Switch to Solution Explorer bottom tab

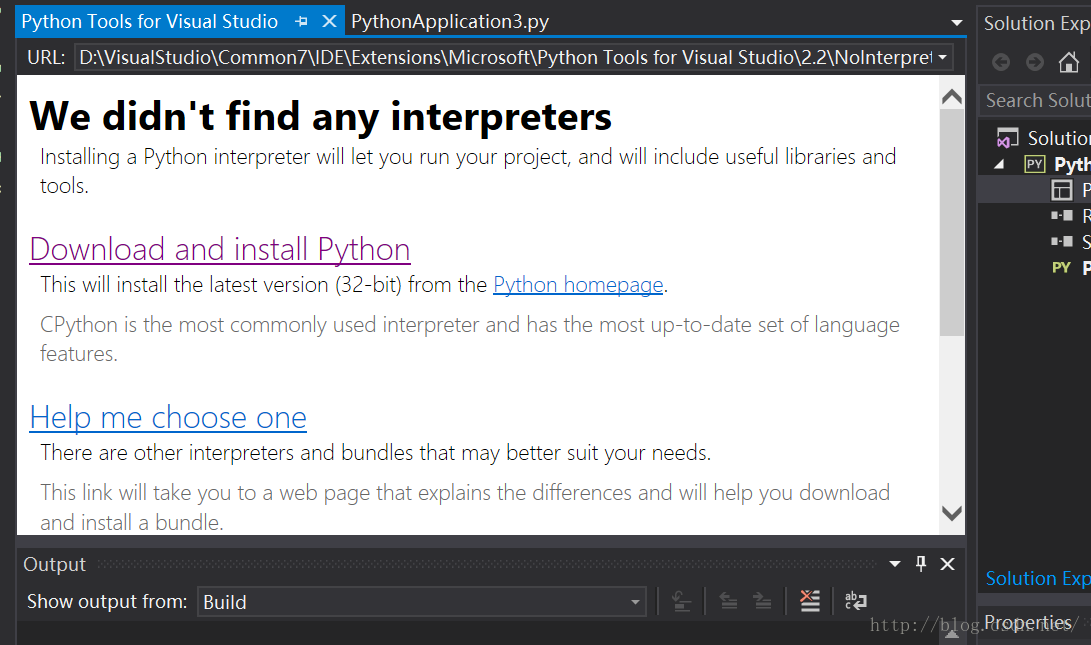click(x=1037, y=578)
